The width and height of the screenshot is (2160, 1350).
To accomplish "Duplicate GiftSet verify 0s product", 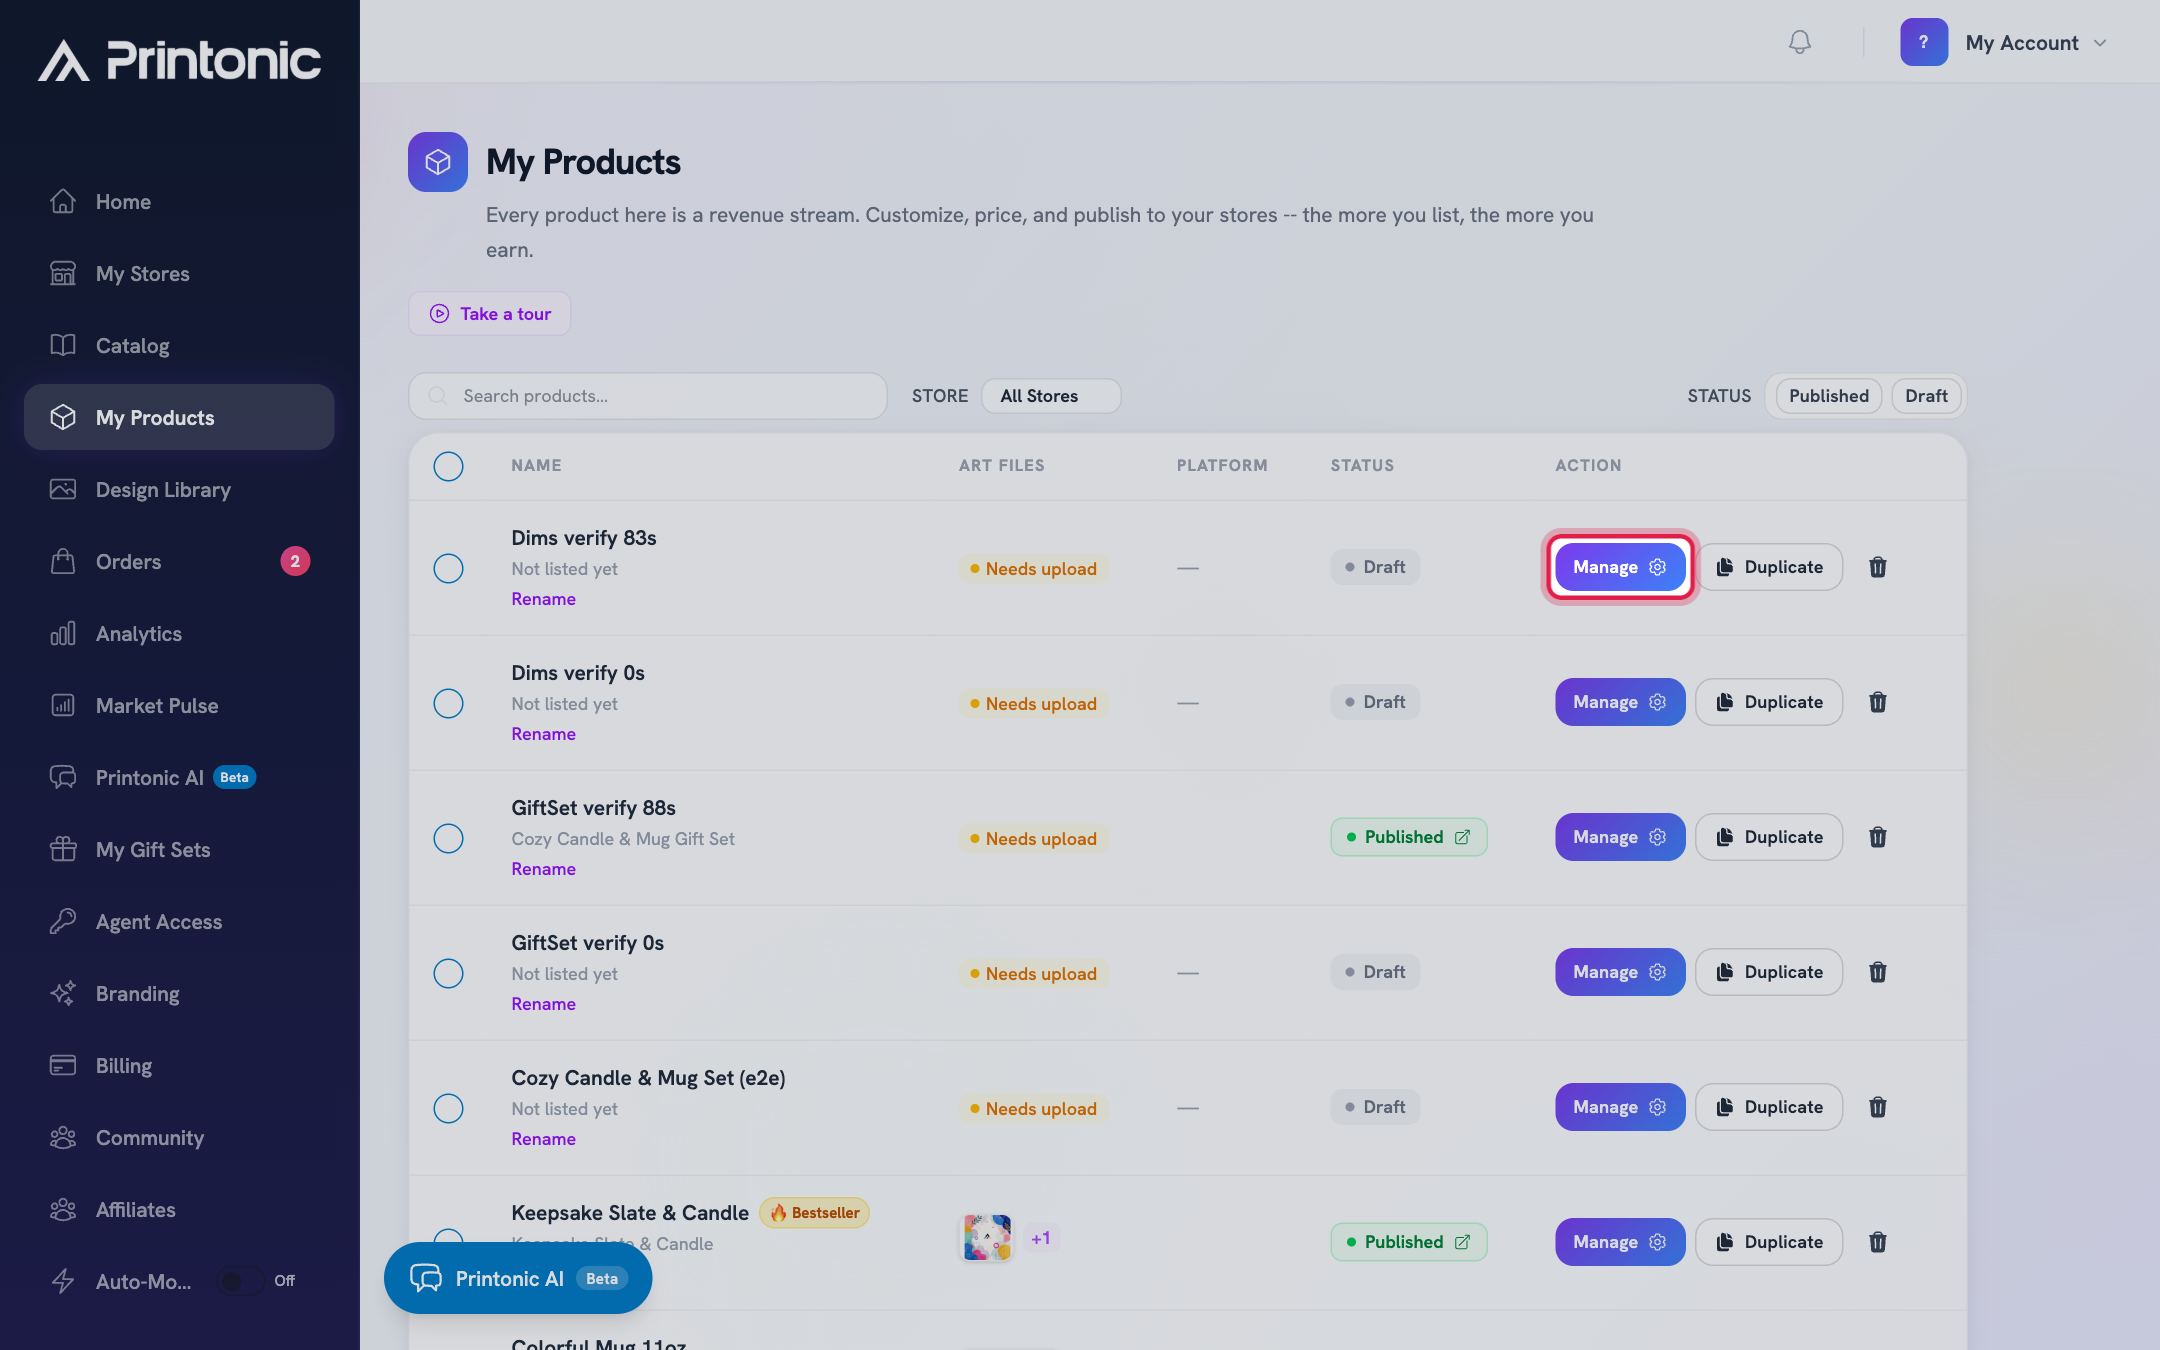I will coord(1769,972).
